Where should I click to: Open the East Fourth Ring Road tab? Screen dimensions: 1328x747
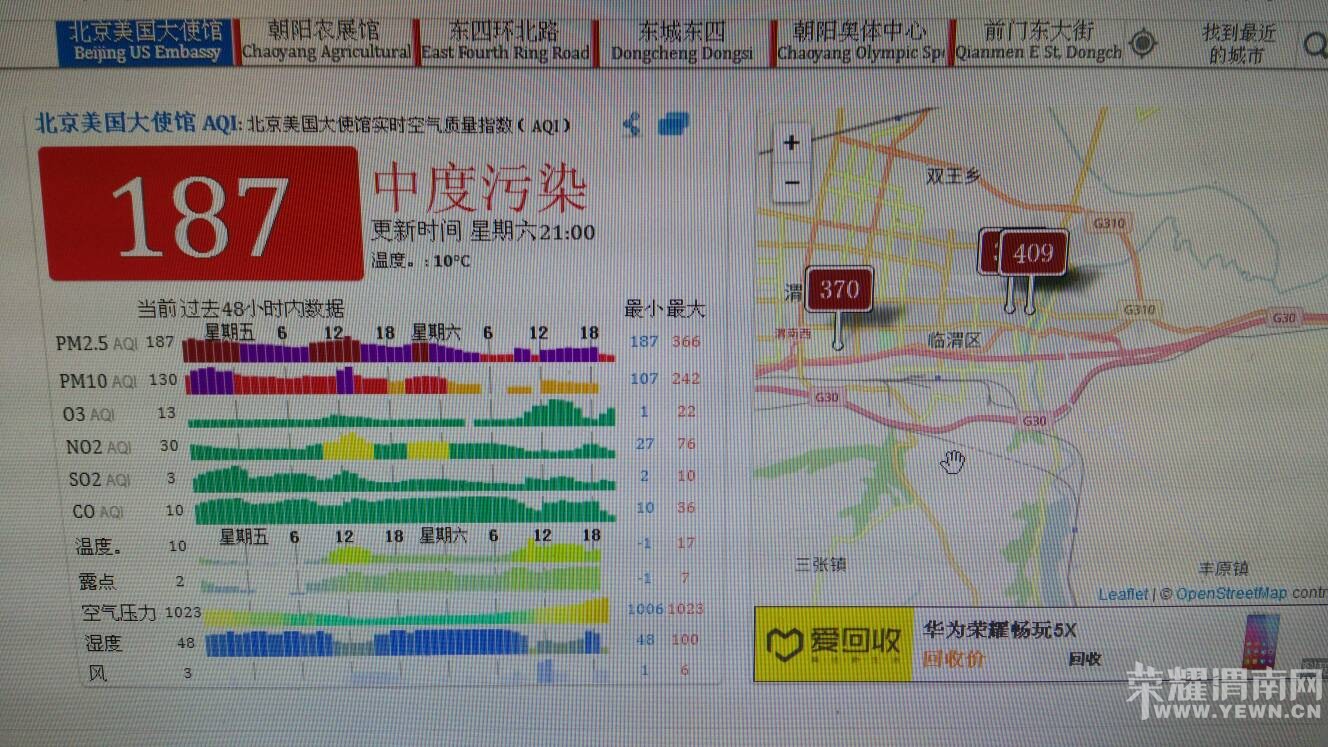click(x=505, y=42)
